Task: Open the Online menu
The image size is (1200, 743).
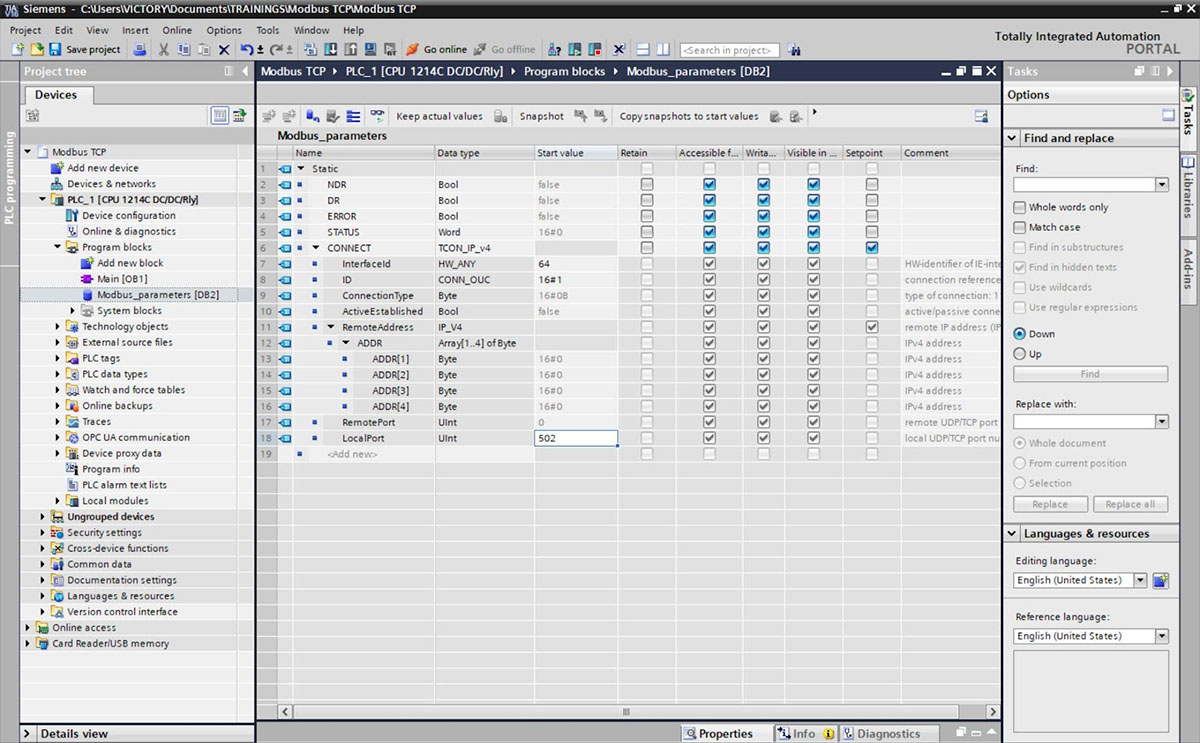Action: (177, 31)
